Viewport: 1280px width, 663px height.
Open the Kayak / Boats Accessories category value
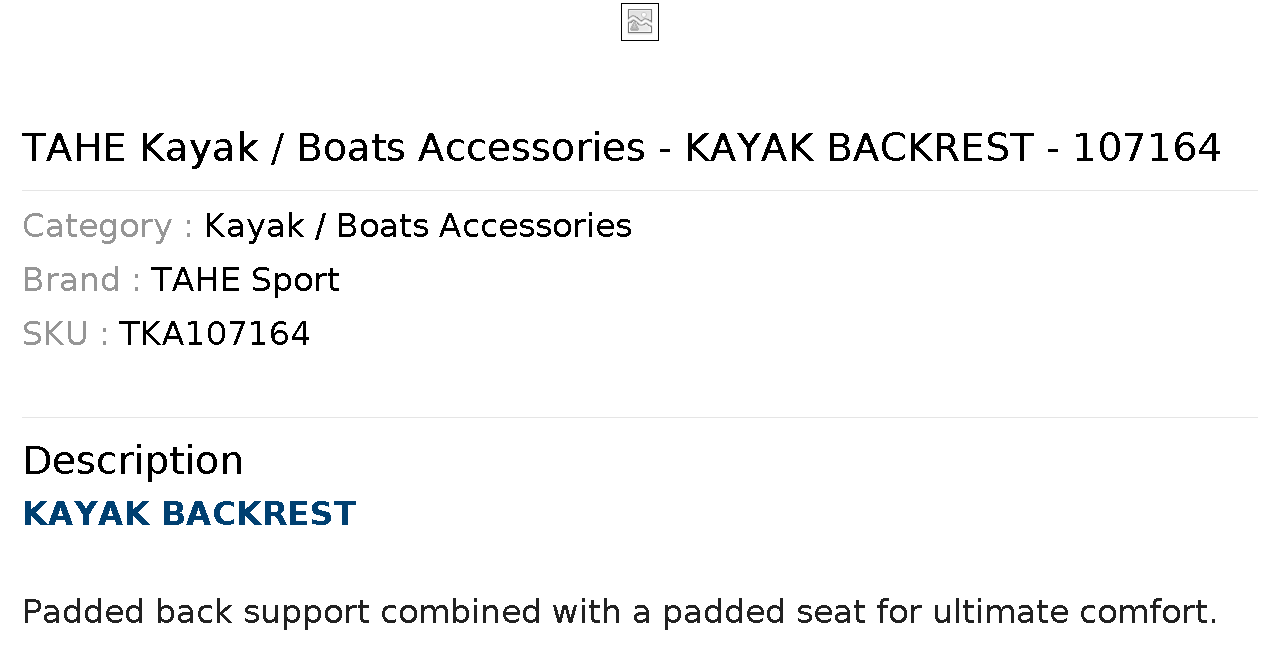418,226
